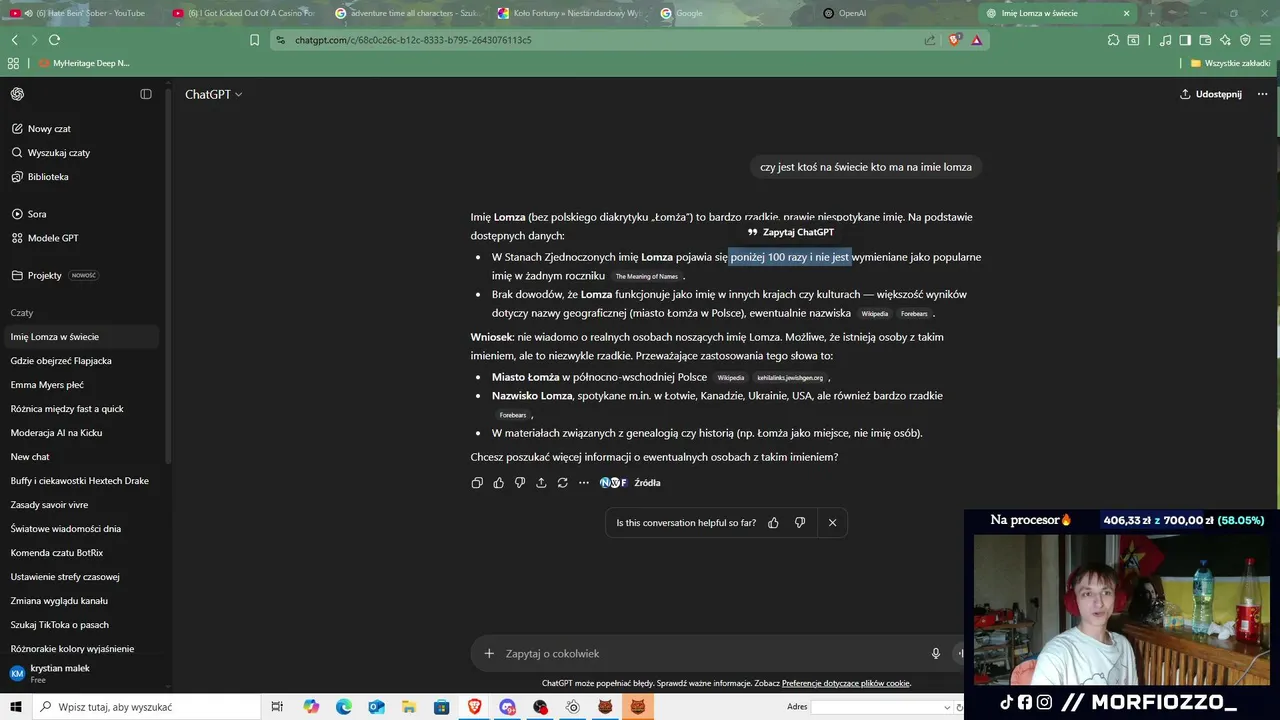Open the MyHeritage Deep N... bookmark
The image size is (1280, 720).
click(x=84, y=63)
